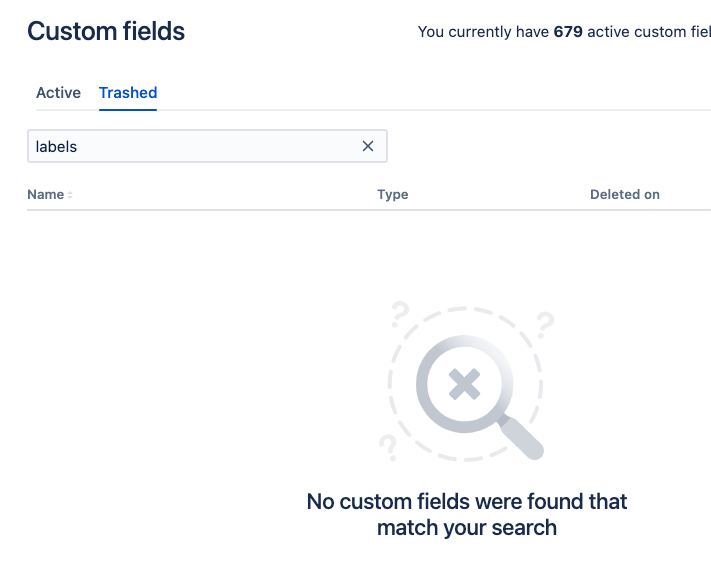
Task: Click the Deleted on column header
Action: tap(624, 195)
